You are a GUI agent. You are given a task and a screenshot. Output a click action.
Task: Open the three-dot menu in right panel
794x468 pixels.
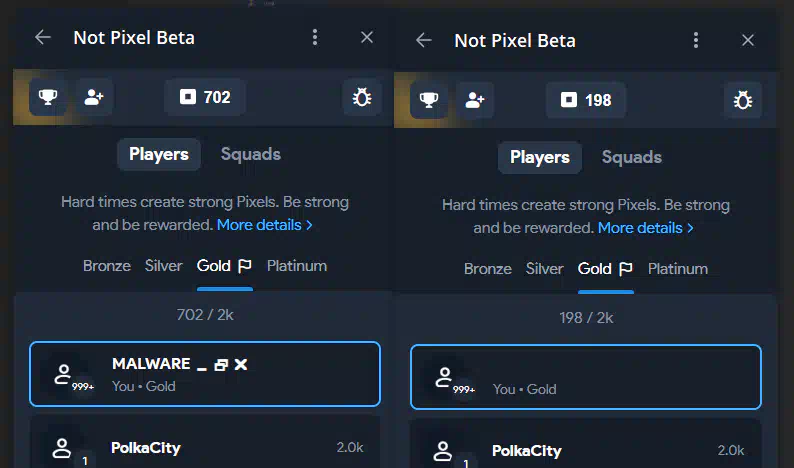tap(696, 40)
